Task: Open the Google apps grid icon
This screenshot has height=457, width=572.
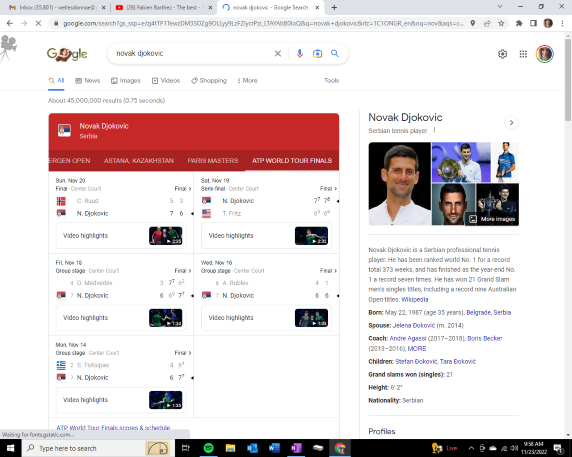Action: pyautogui.click(x=523, y=54)
